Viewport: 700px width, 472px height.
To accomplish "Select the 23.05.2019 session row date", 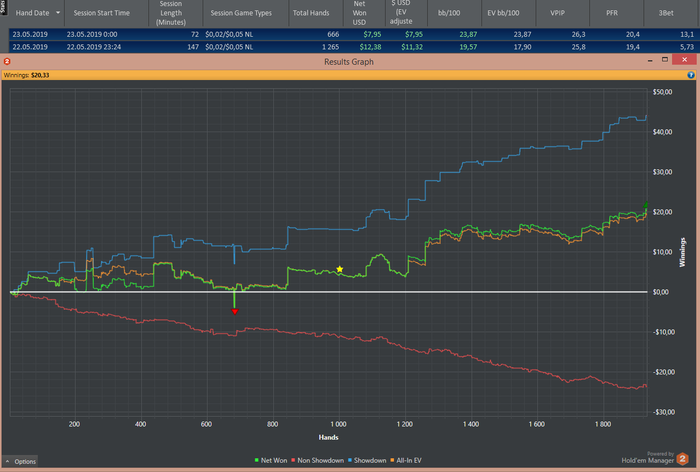I will click(30, 34).
